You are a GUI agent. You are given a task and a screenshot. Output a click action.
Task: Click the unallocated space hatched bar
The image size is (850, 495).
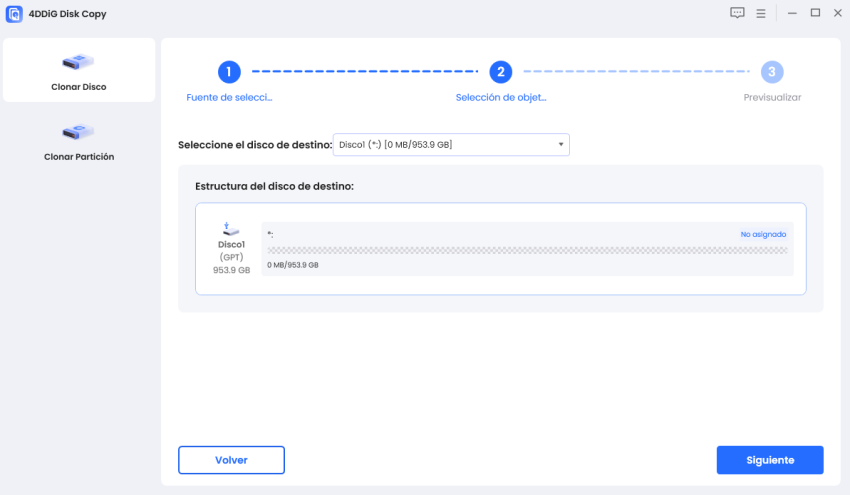click(526, 250)
